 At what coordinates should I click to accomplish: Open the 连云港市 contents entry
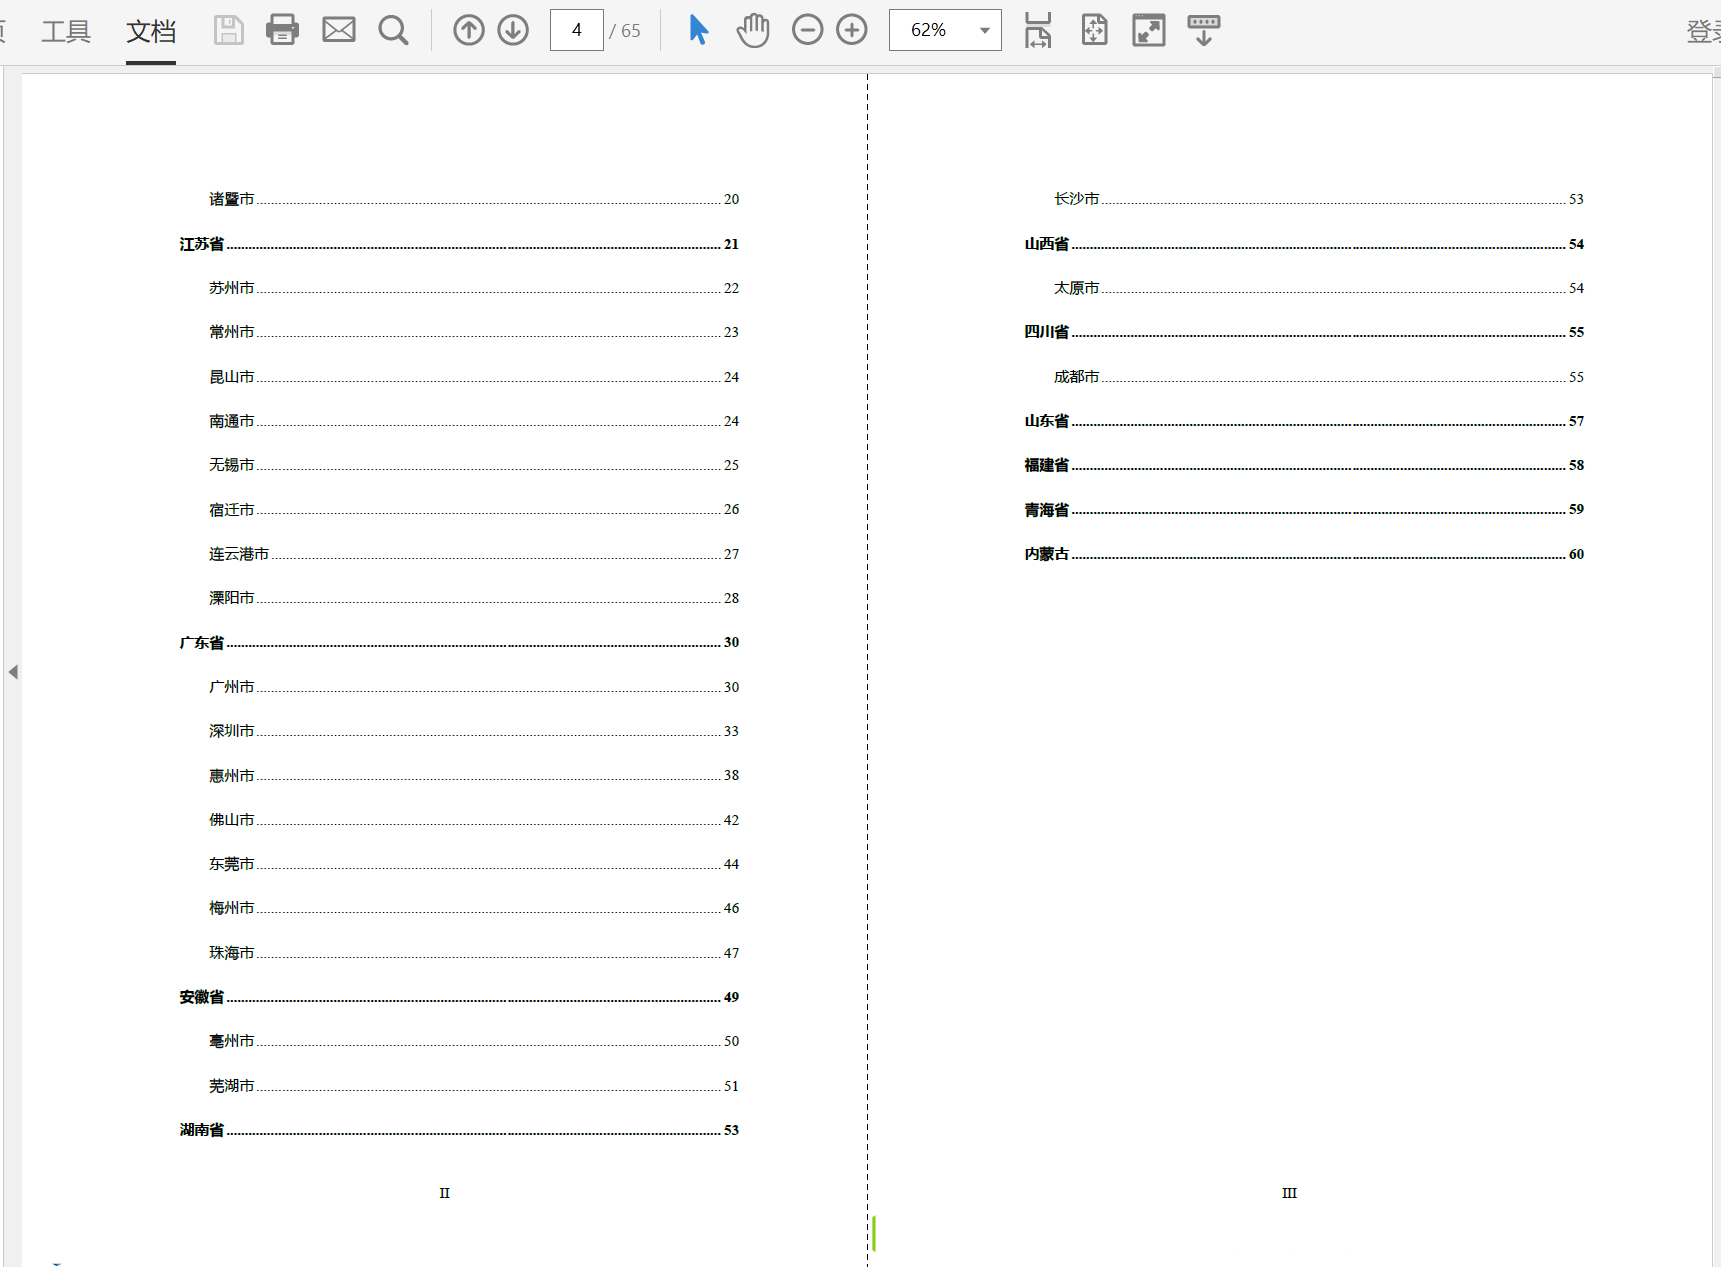(474, 554)
